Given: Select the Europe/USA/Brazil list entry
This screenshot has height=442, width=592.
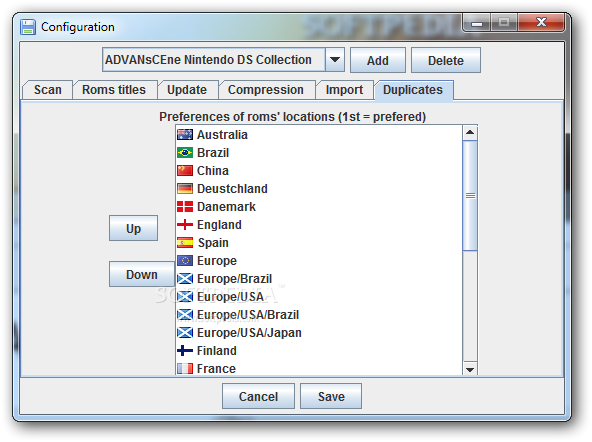Looking at the screenshot, I should (x=319, y=315).
